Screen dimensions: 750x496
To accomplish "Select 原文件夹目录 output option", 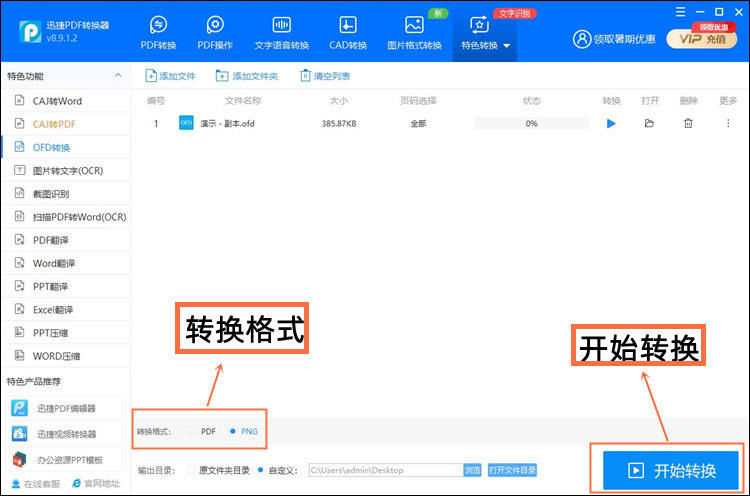I will [219, 470].
